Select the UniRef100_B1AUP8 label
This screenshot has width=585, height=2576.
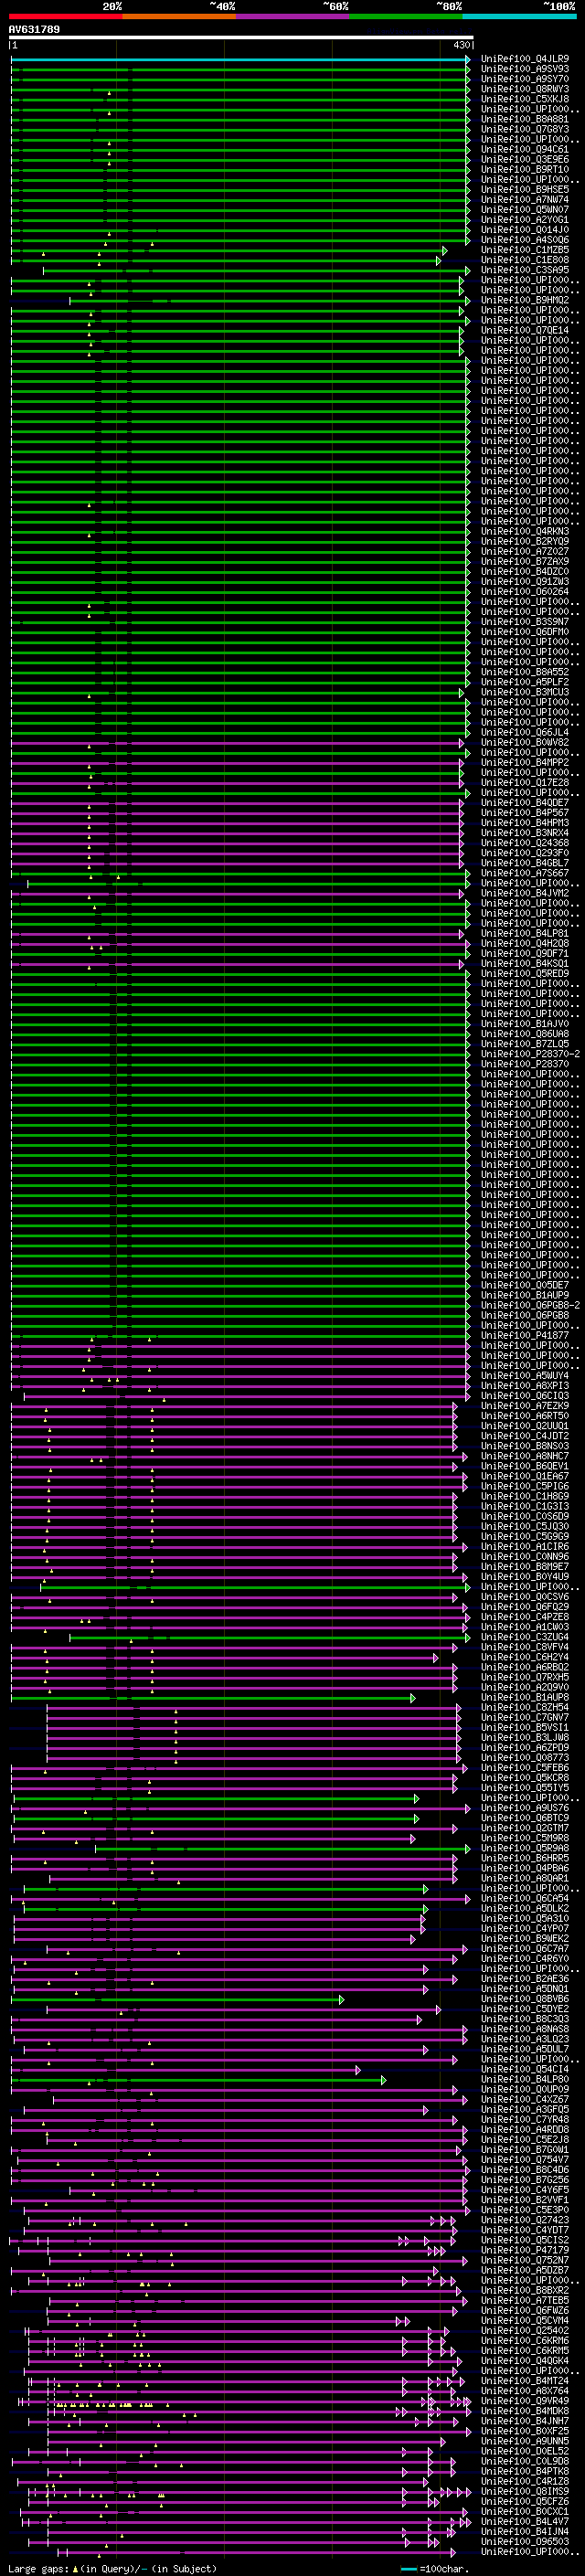click(525, 1697)
